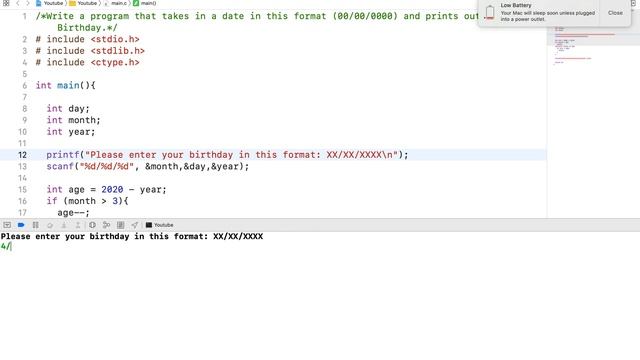Click the opening comment on line 1
Screen dimensions: 640x360
tap(257, 16)
